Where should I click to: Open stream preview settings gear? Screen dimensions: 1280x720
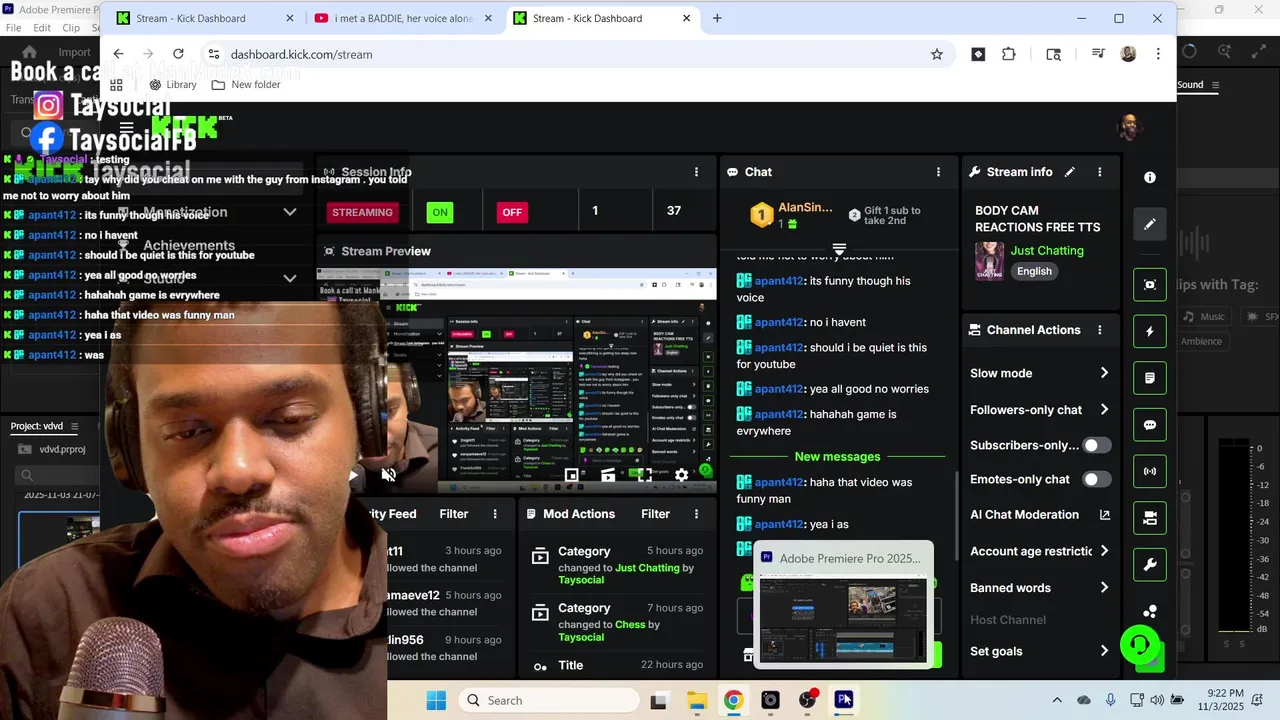[x=681, y=475]
